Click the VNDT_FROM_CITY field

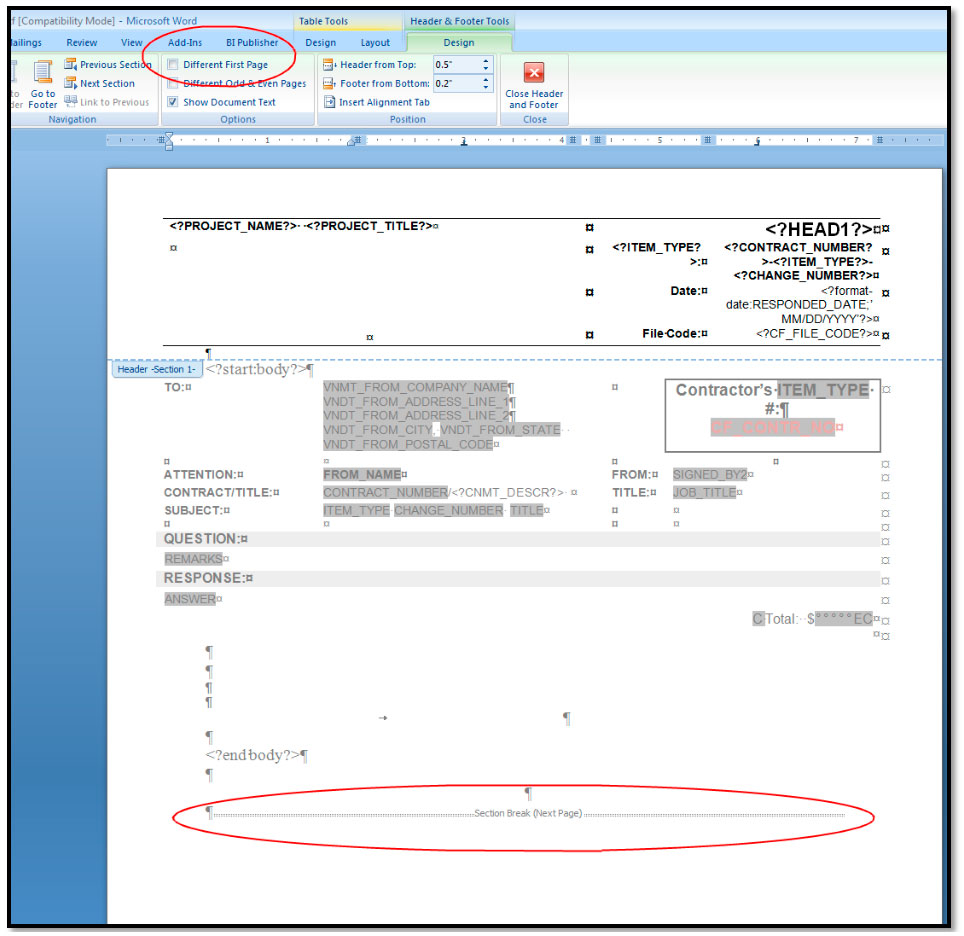(x=378, y=430)
